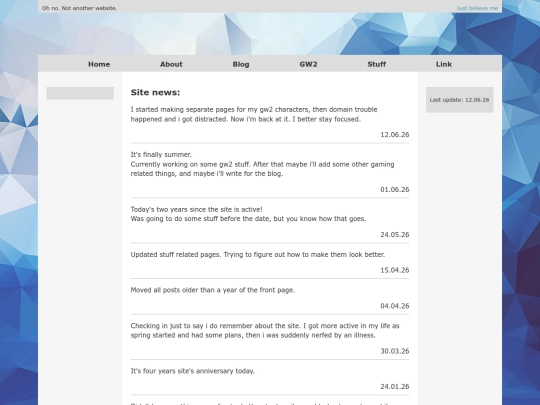Click the 'Site news:' heading
This screenshot has height=405, width=540.
click(x=155, y=92)
